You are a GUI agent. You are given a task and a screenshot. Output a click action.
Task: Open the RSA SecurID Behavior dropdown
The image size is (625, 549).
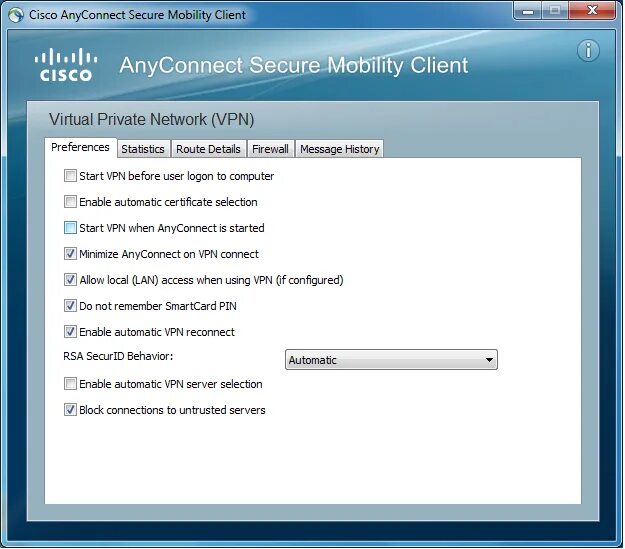coord(390,360)
